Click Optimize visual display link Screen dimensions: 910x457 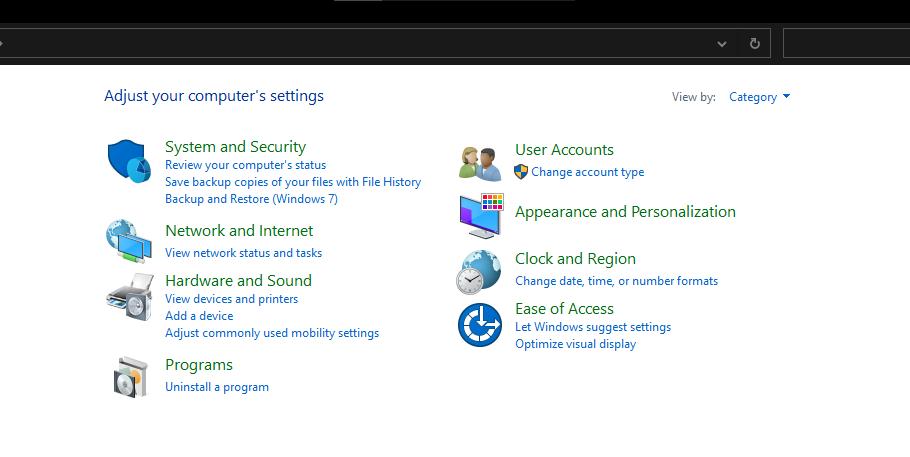[x=575, y=344]
